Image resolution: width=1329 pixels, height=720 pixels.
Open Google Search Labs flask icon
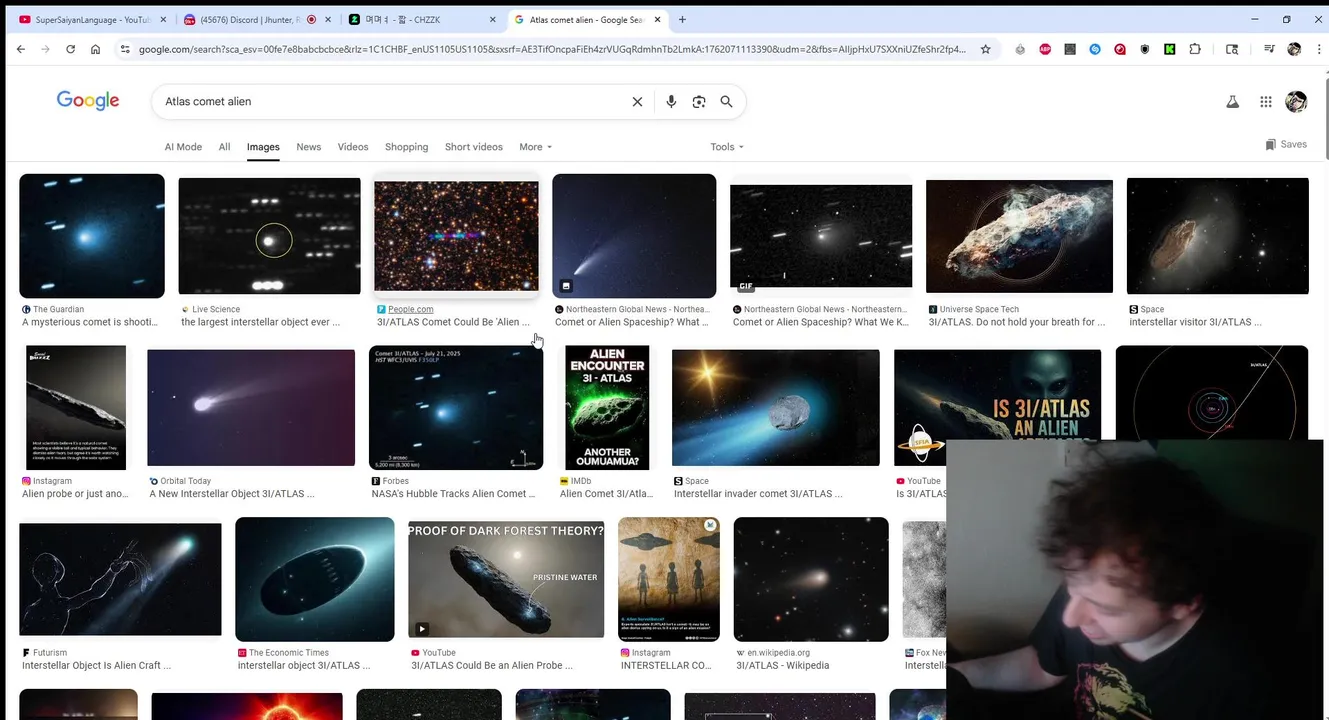[x=1233, y=102]
